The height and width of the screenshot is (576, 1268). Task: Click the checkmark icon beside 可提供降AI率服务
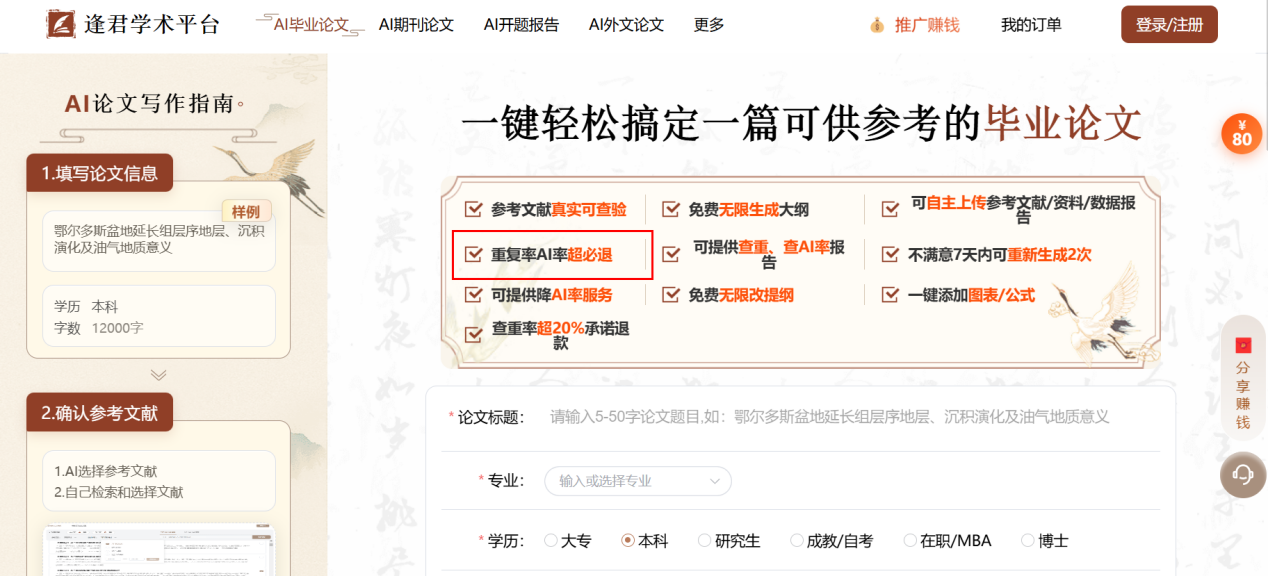473,295
